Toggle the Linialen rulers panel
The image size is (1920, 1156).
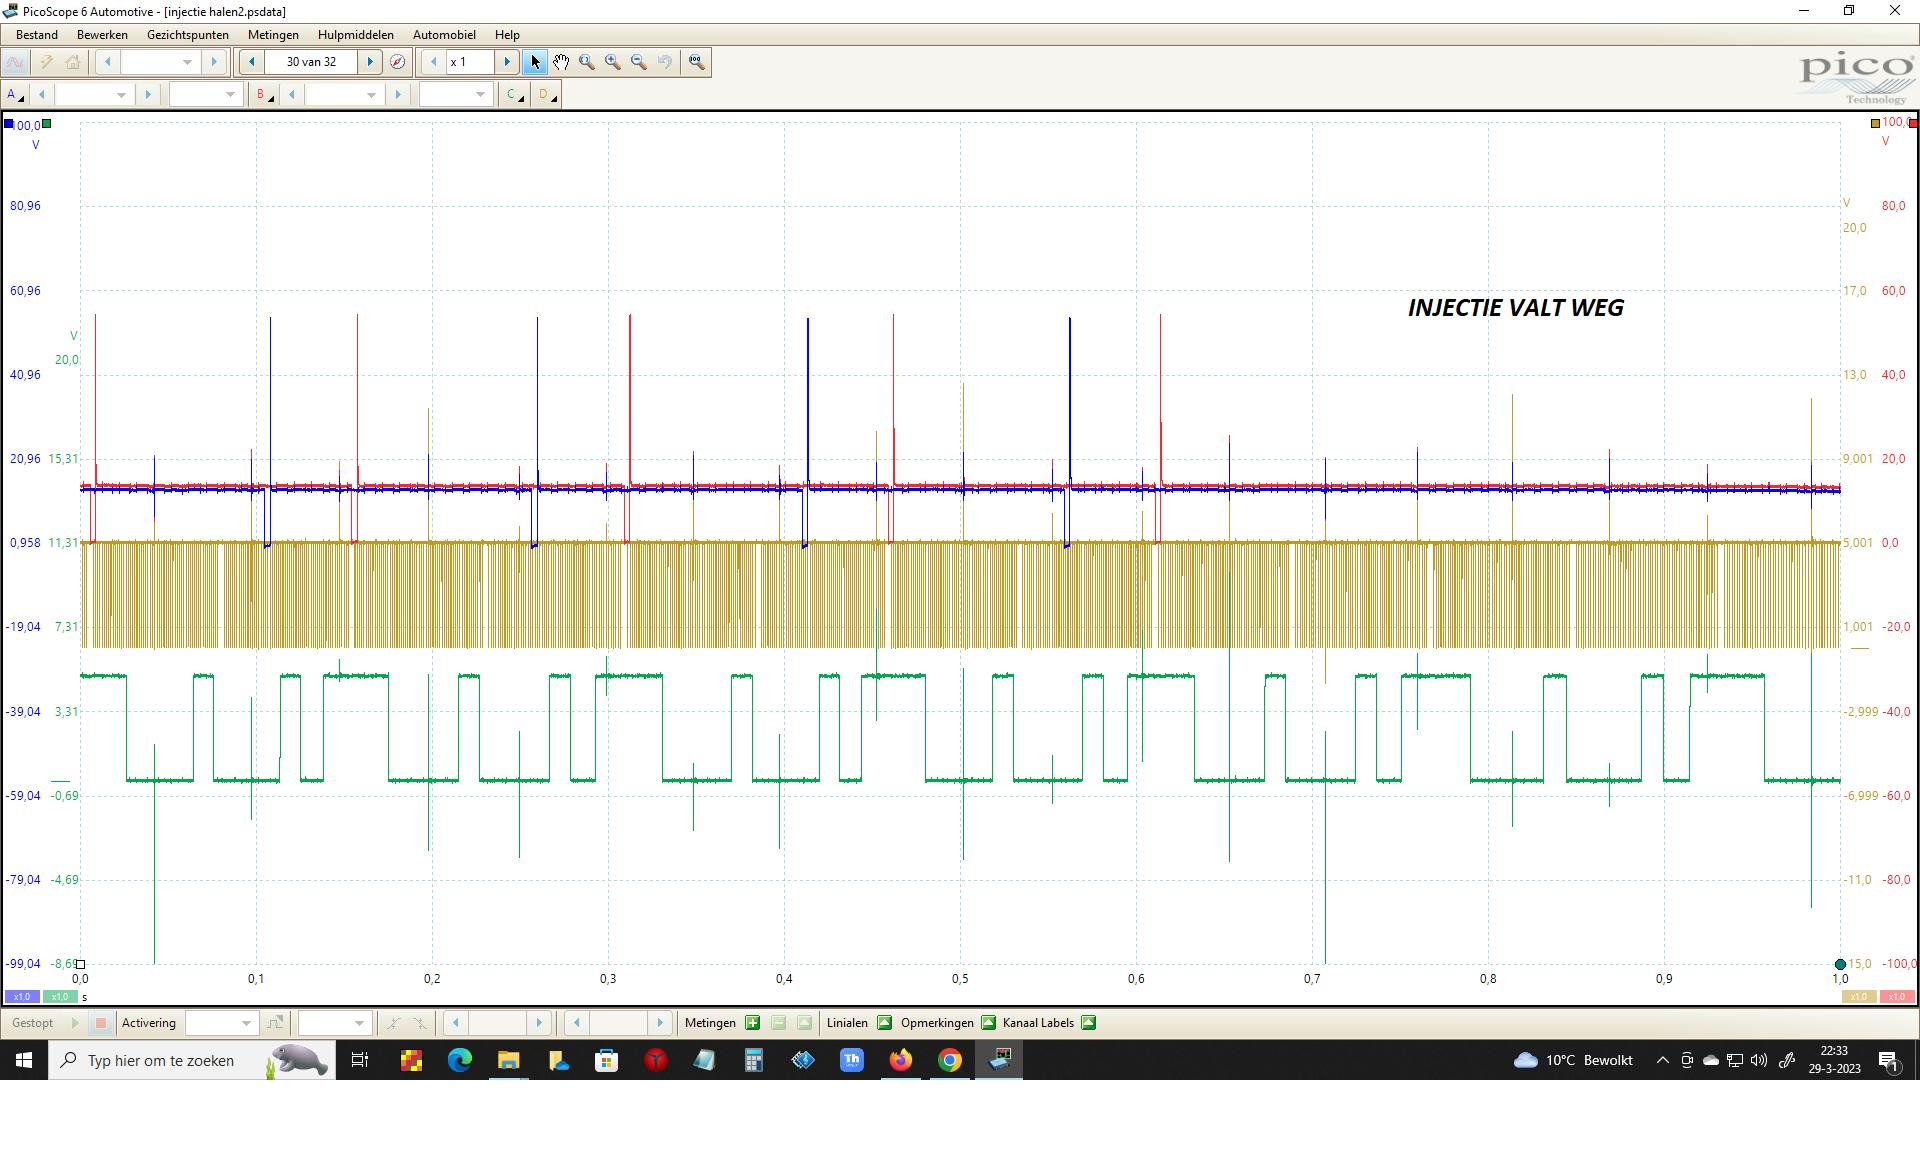pyautogui.click(x=884, y=1023)
